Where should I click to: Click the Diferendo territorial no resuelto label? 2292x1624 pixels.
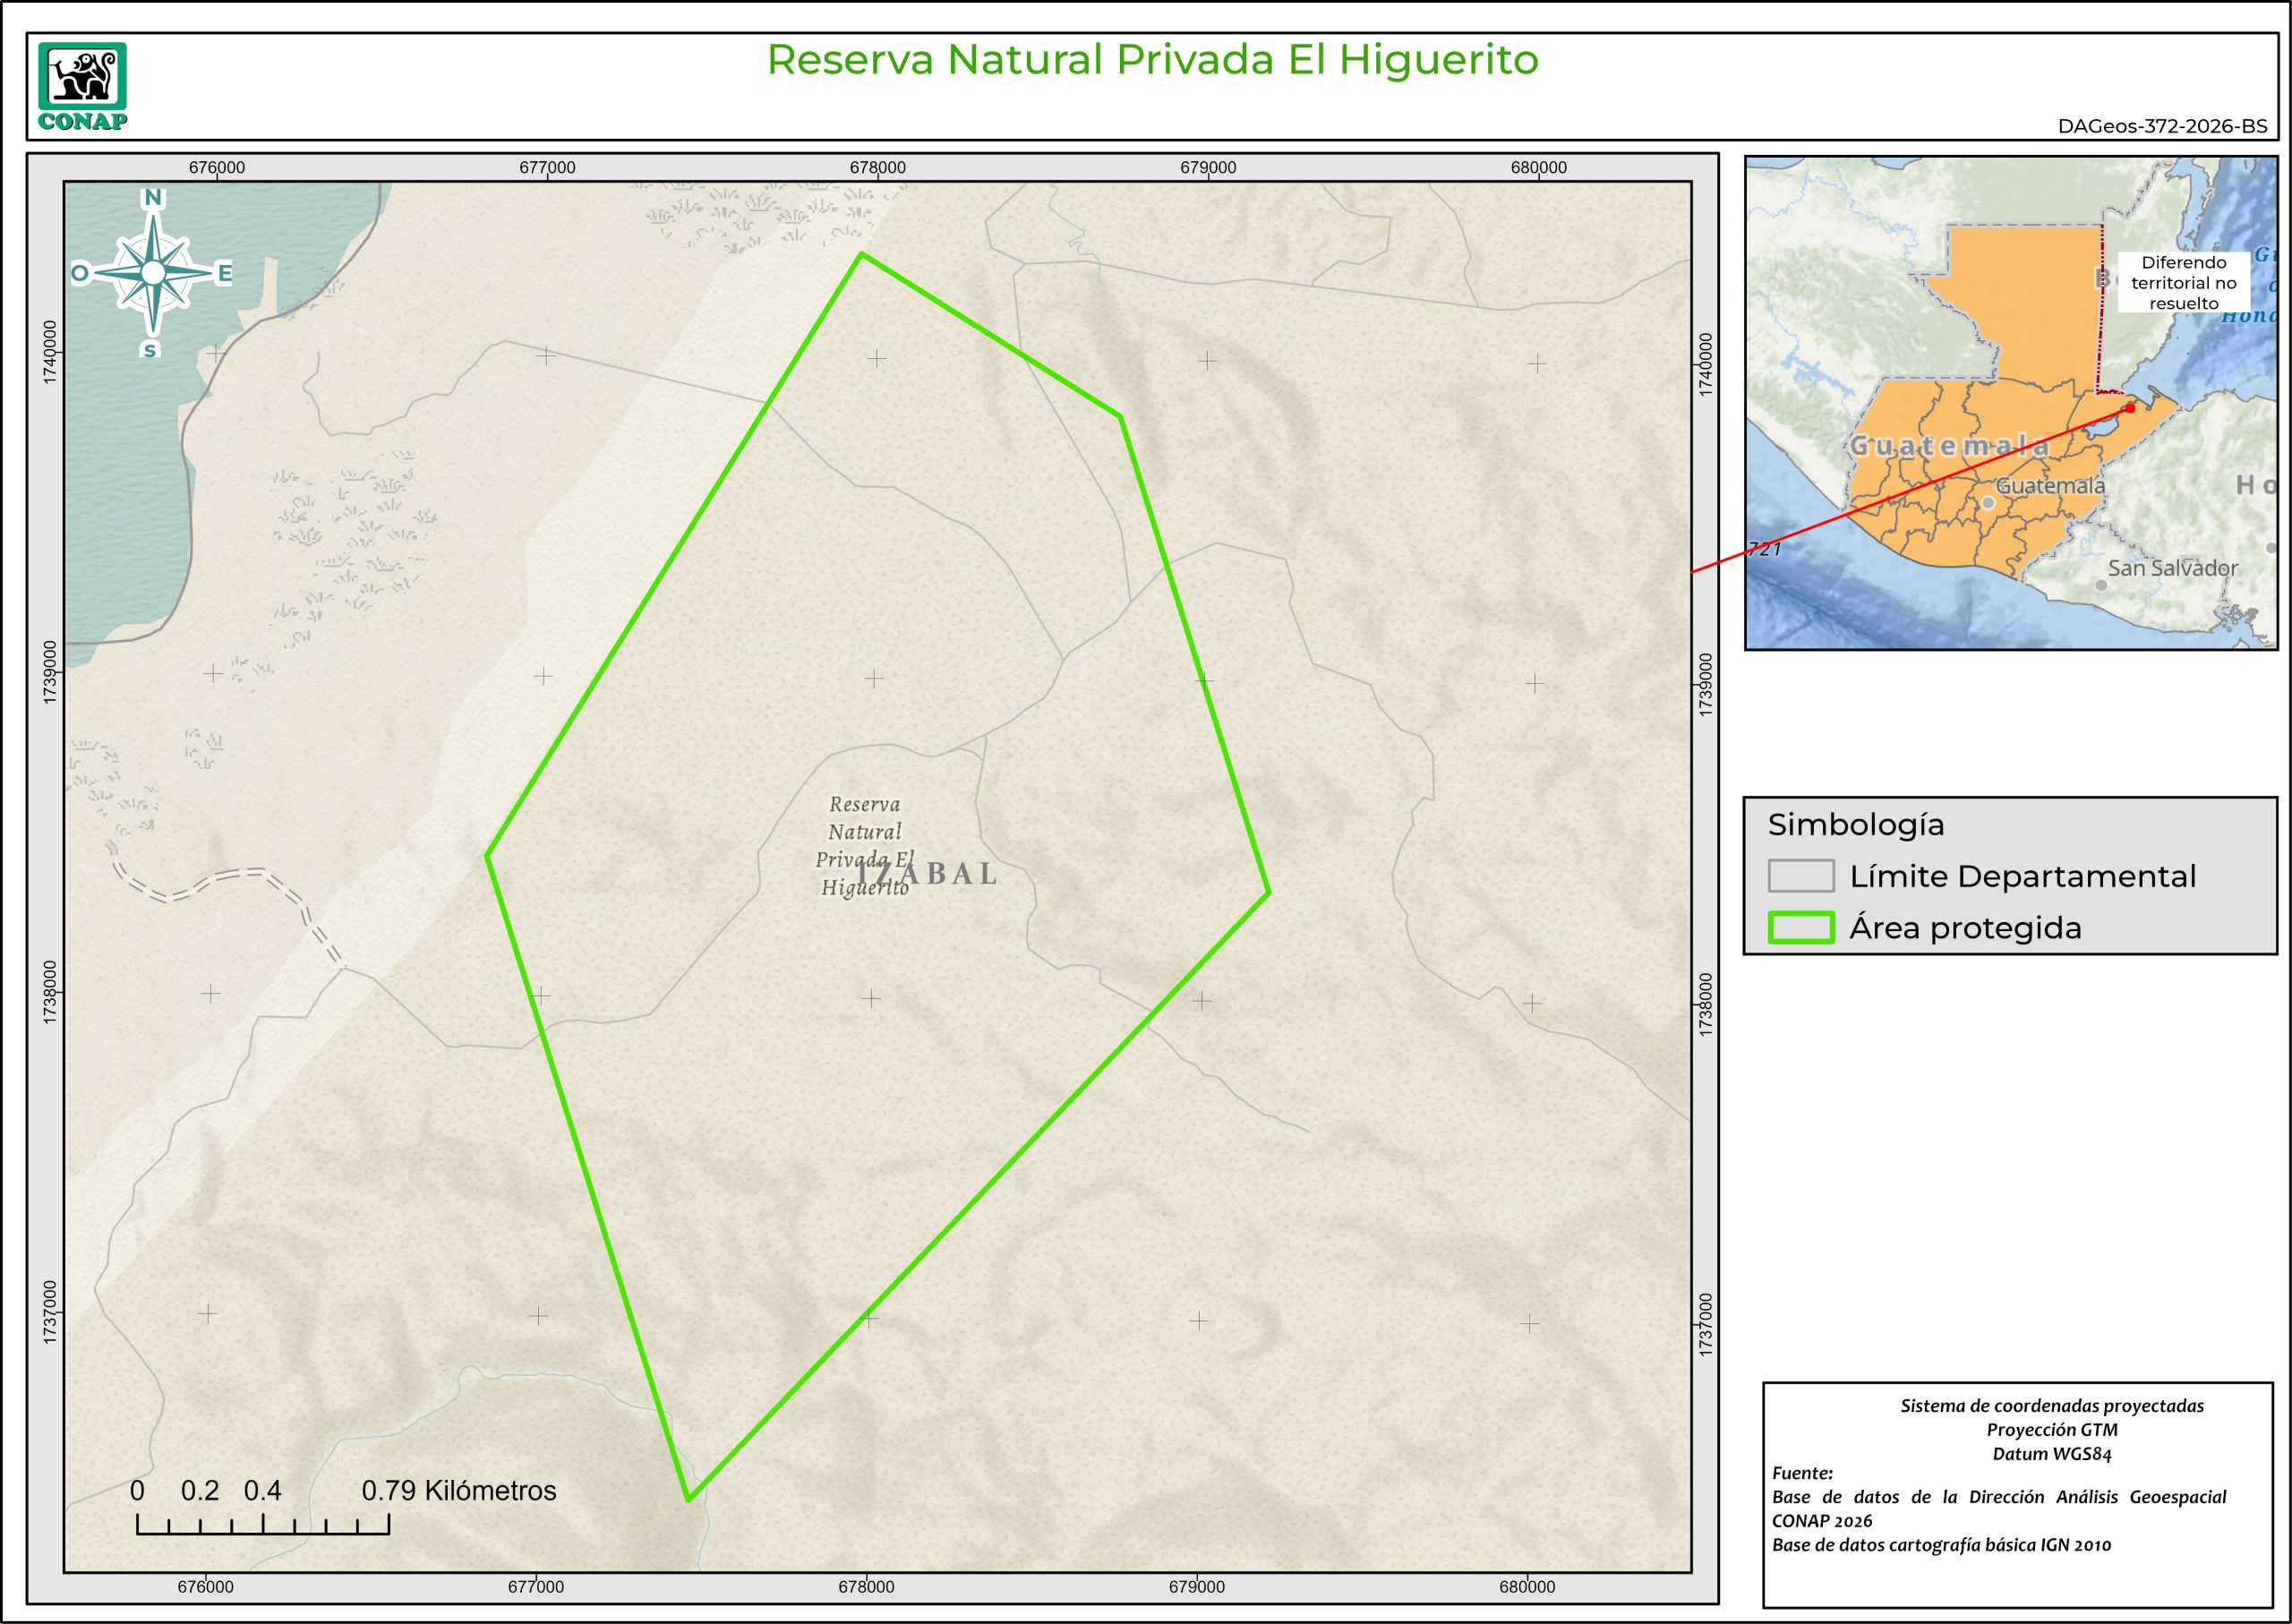[x=2183, y=283]
